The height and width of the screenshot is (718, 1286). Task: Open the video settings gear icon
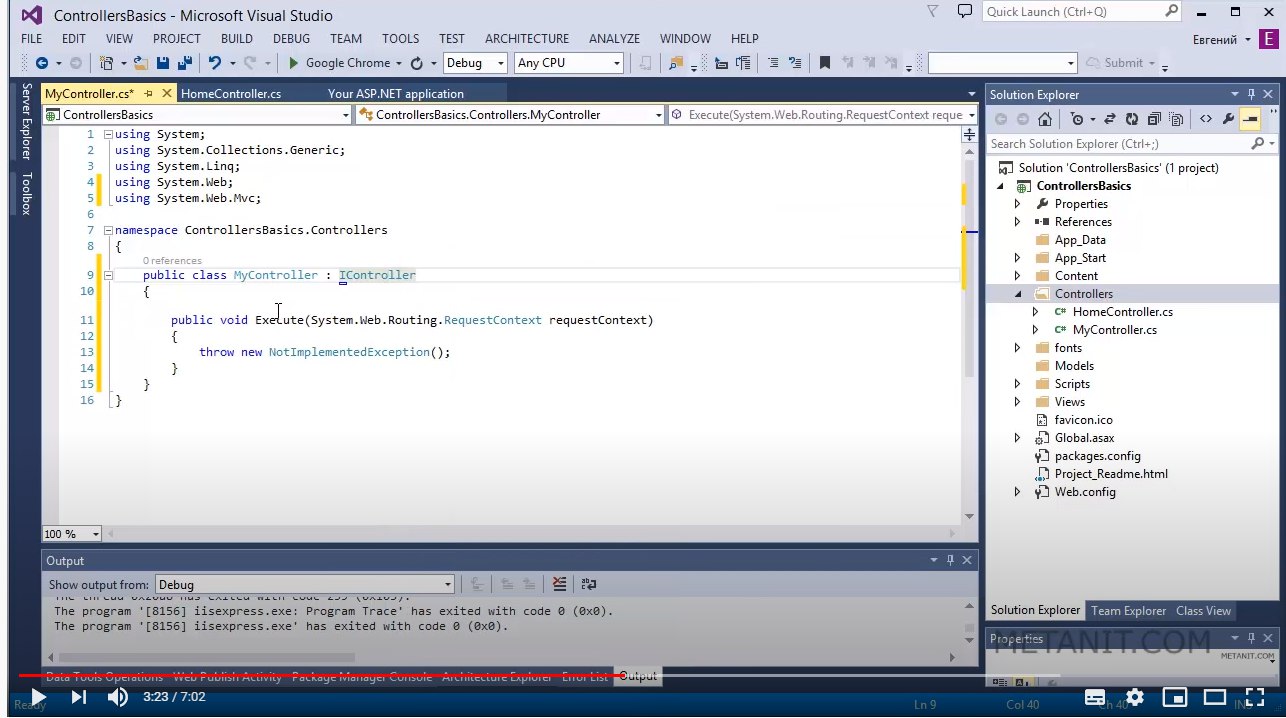[x=1134, y=697]
